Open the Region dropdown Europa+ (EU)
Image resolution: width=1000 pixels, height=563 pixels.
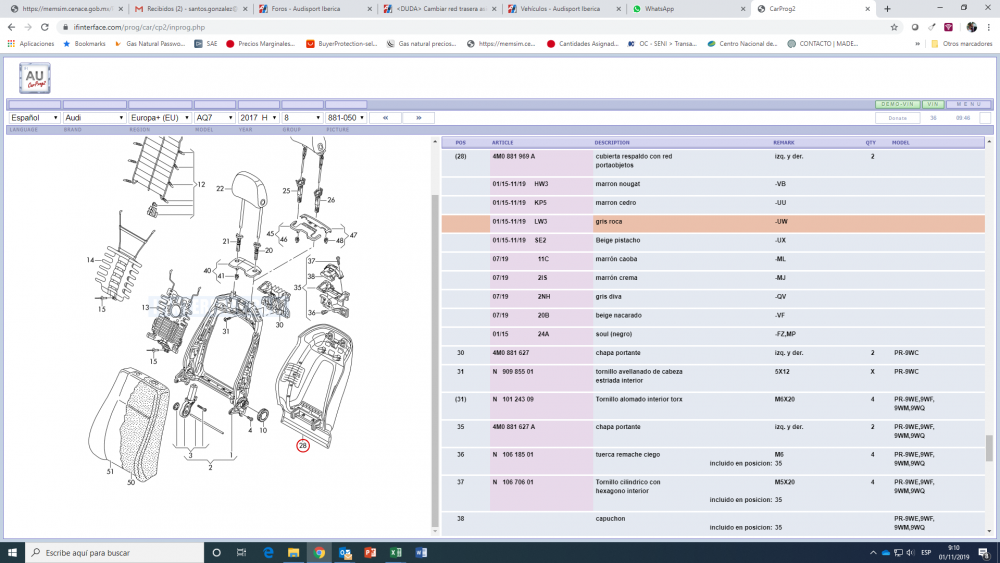coord(160,118)
